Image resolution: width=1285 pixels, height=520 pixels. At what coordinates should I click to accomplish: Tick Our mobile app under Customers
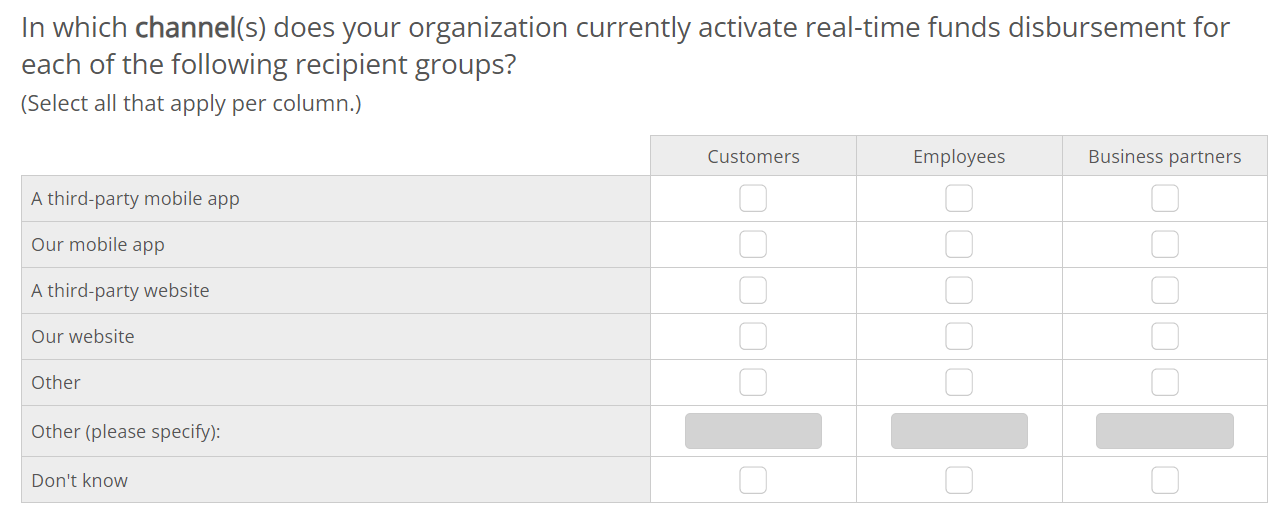tap(753, 244)
